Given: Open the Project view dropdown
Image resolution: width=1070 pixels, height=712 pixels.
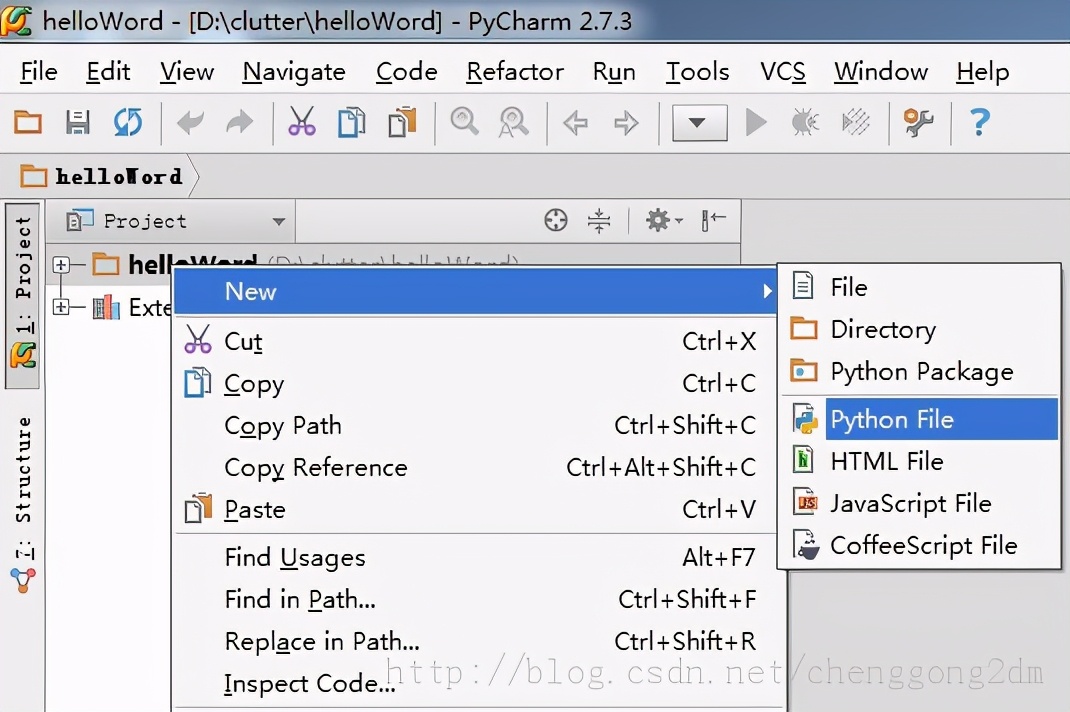Looking at the screenshot, I should click(280, 221).
